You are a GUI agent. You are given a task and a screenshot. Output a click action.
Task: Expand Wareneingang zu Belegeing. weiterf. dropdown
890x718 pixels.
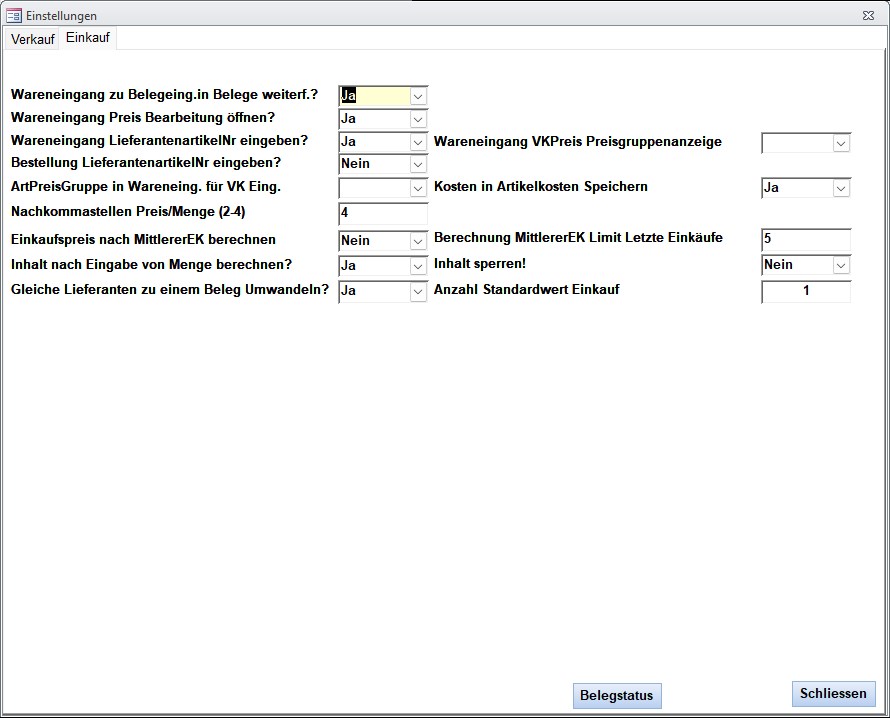419,96
